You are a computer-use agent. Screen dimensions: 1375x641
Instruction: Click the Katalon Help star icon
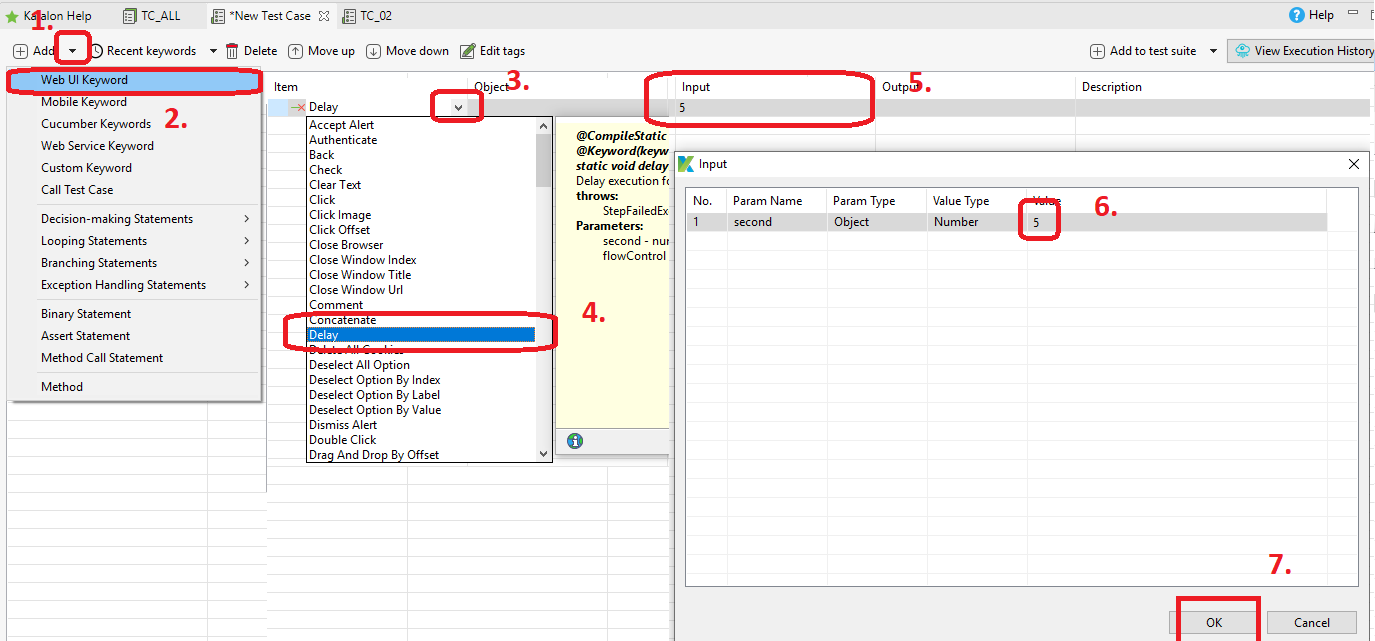tap(12, 16)
